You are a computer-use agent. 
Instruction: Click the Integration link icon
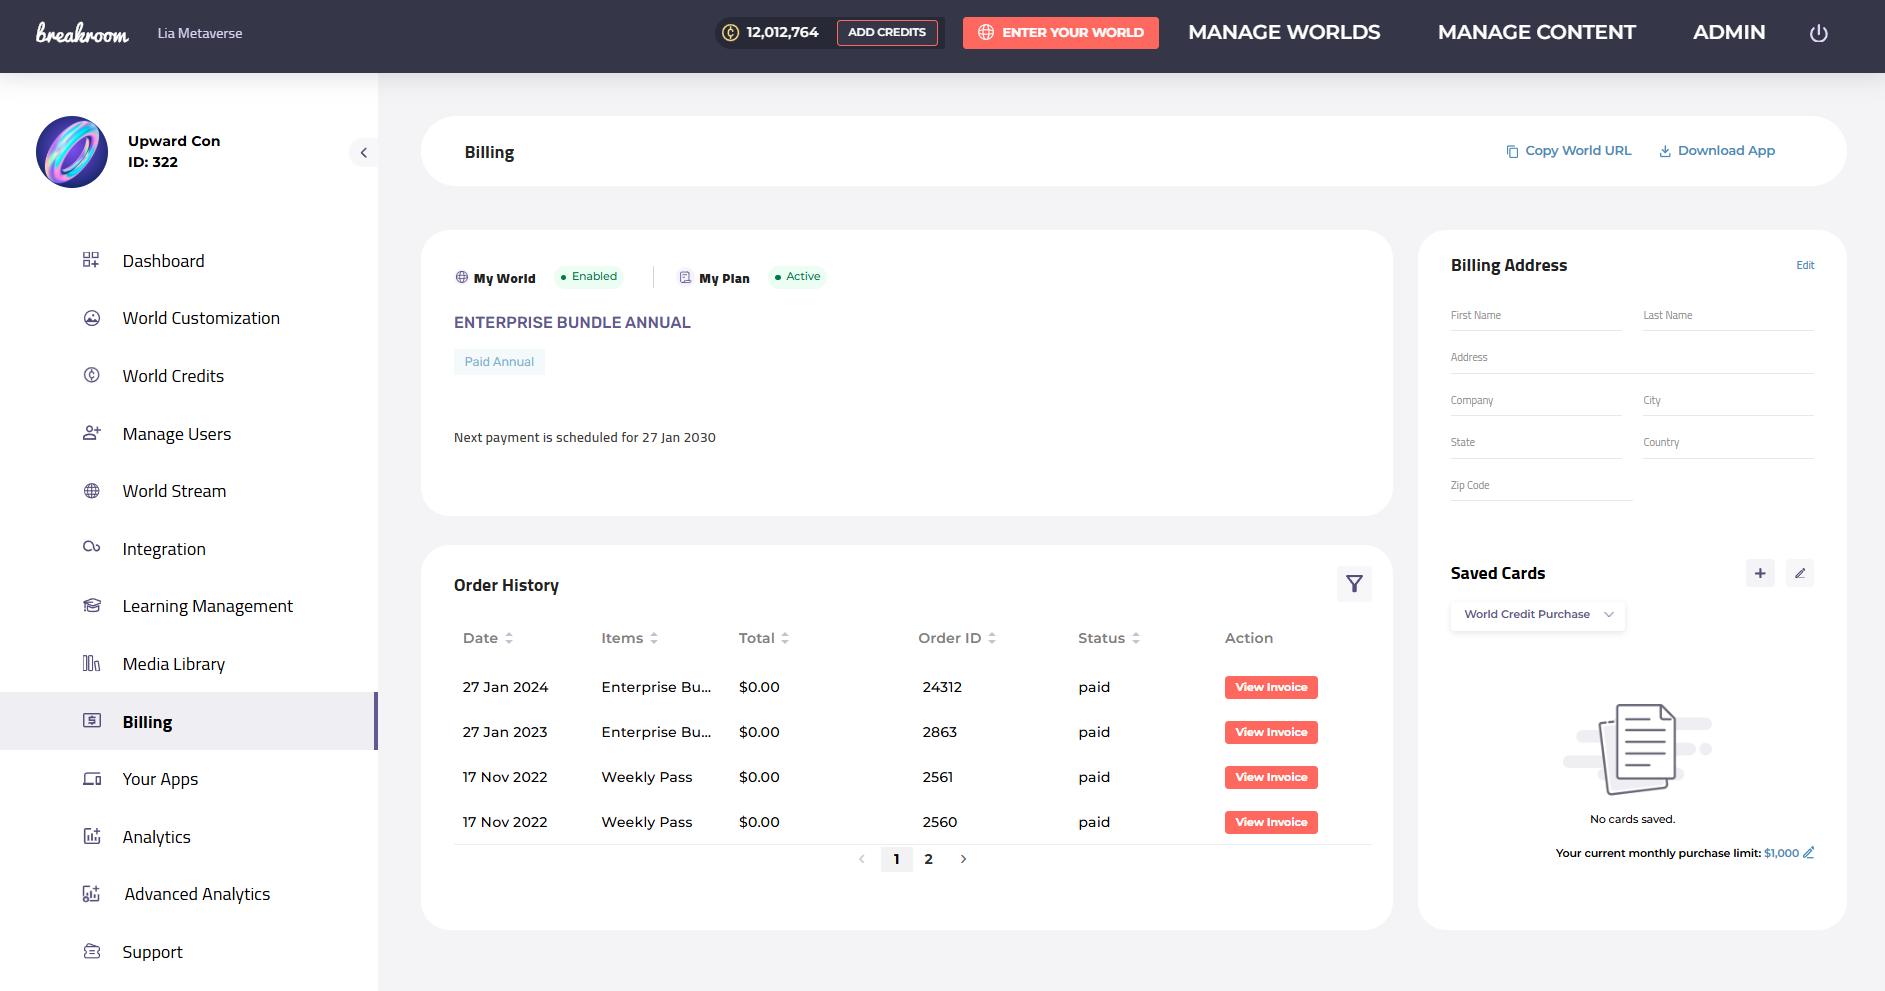[91, 547]
